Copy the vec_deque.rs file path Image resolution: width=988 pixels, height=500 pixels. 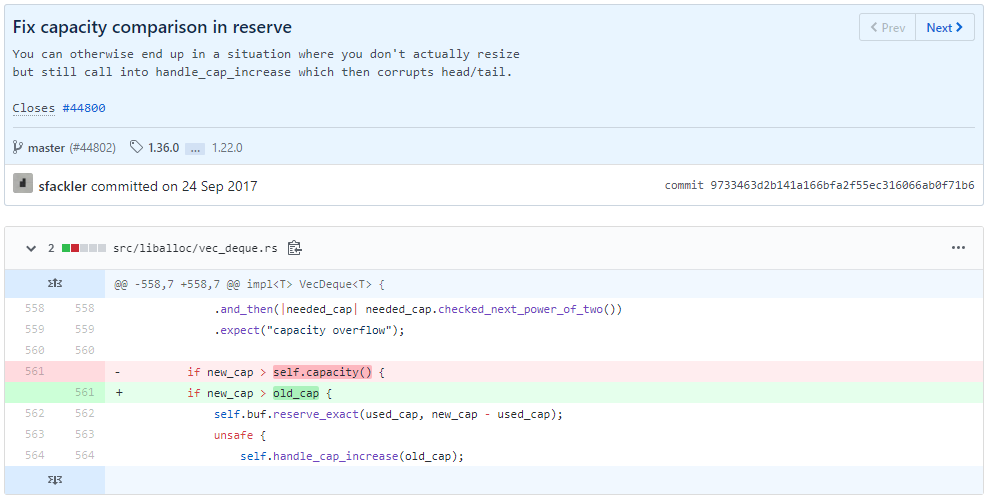(295, 248)
